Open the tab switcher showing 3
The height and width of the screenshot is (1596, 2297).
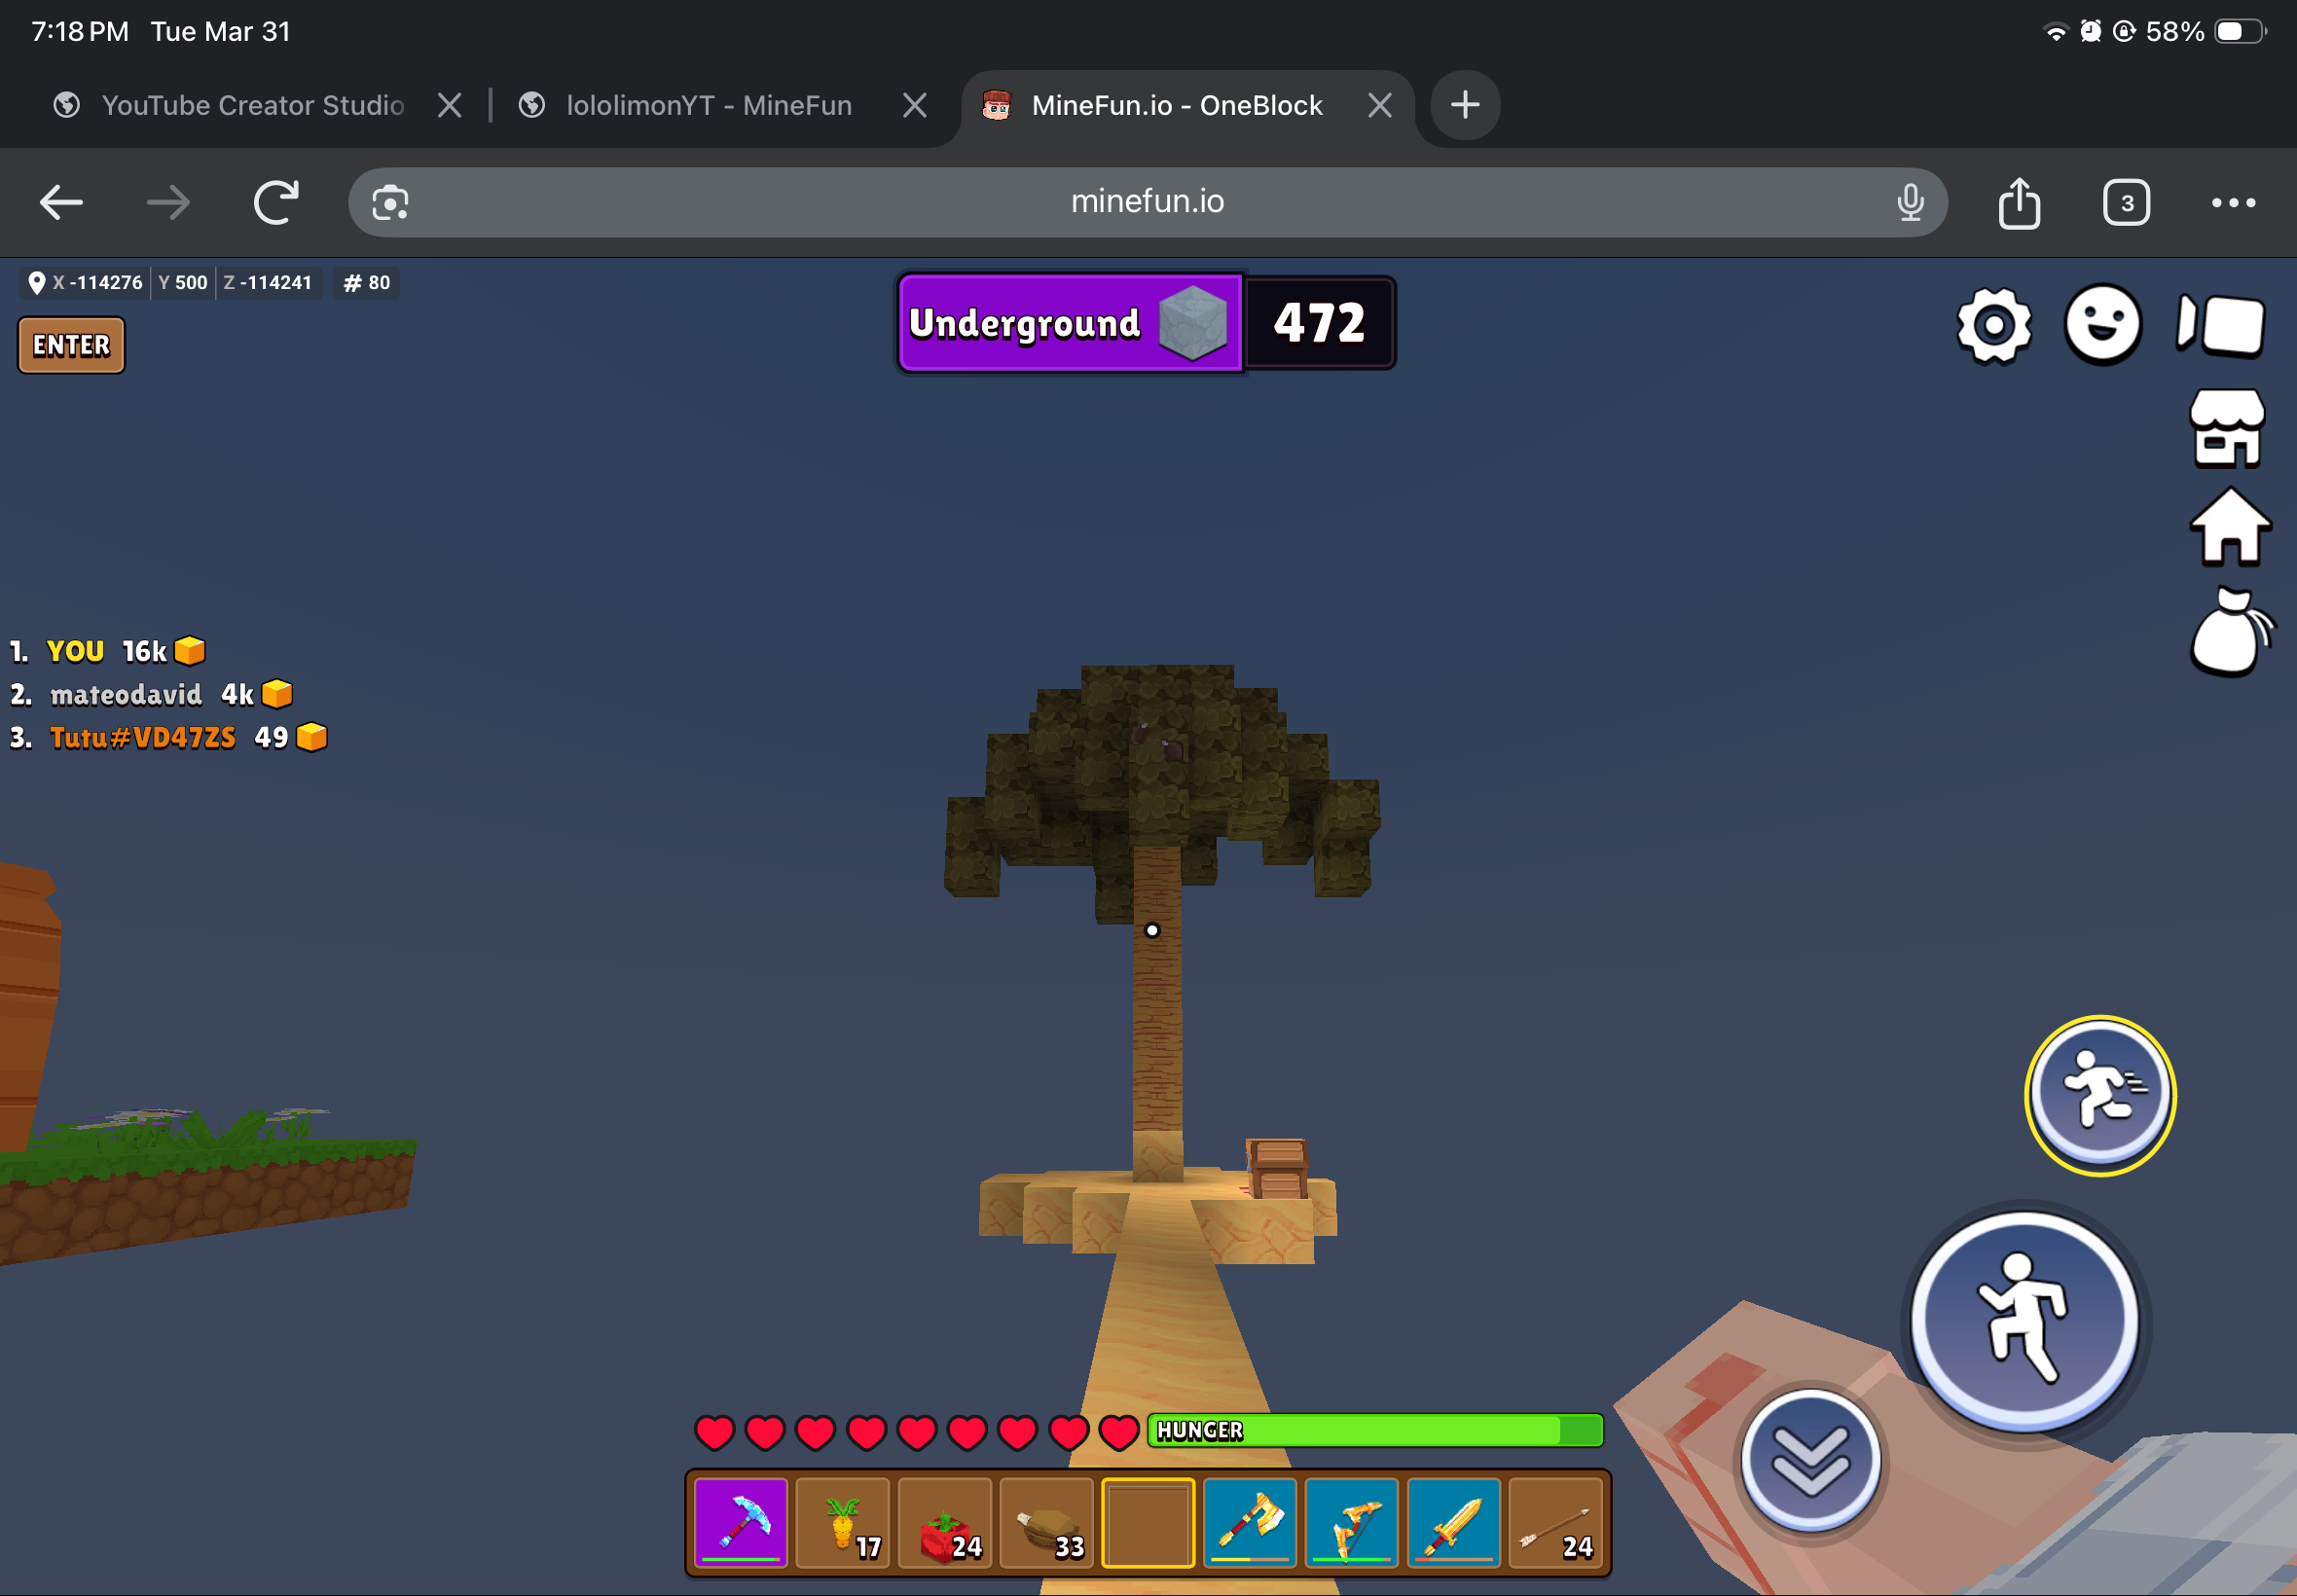(x=2125, y=203)
